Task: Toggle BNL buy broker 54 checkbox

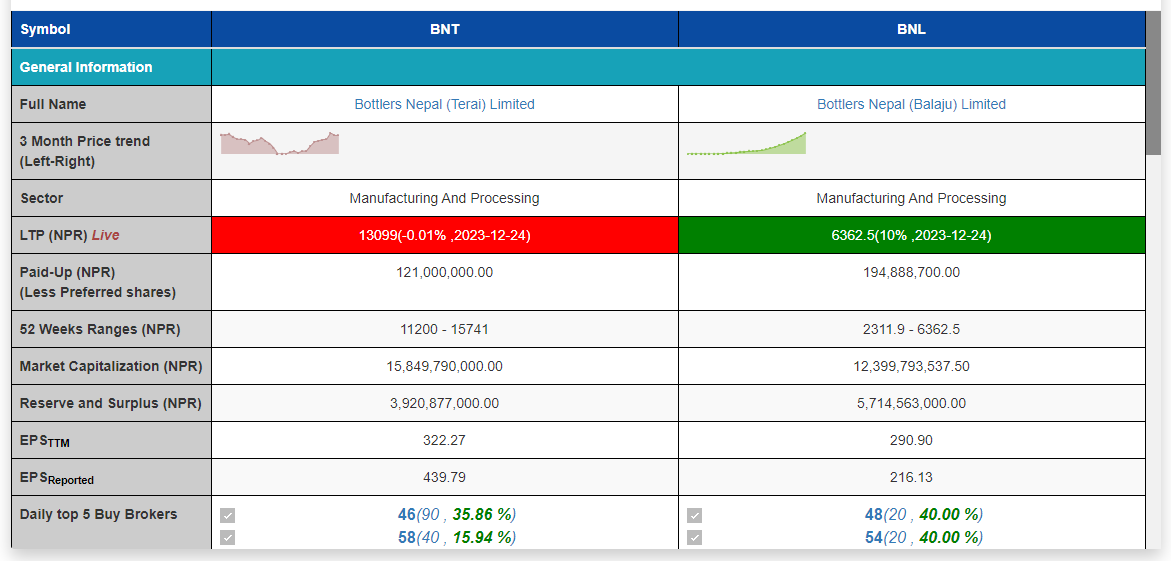Action: tap(695, 538)
